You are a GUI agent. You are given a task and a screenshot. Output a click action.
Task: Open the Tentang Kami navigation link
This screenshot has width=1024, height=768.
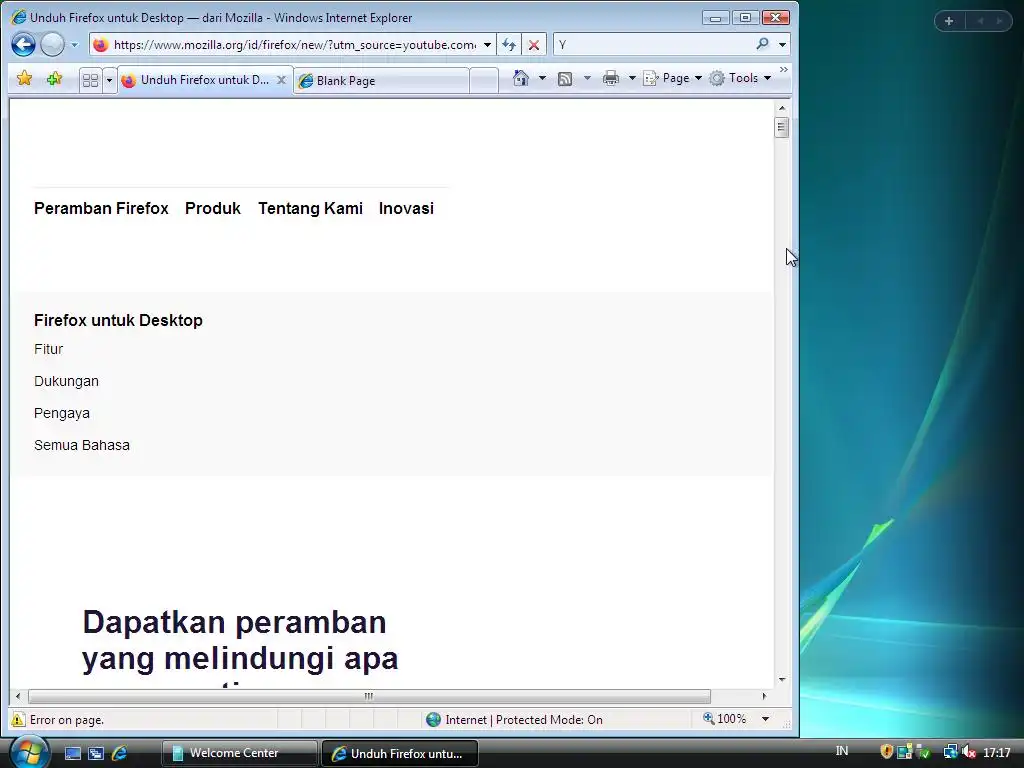tap(310, 208)
